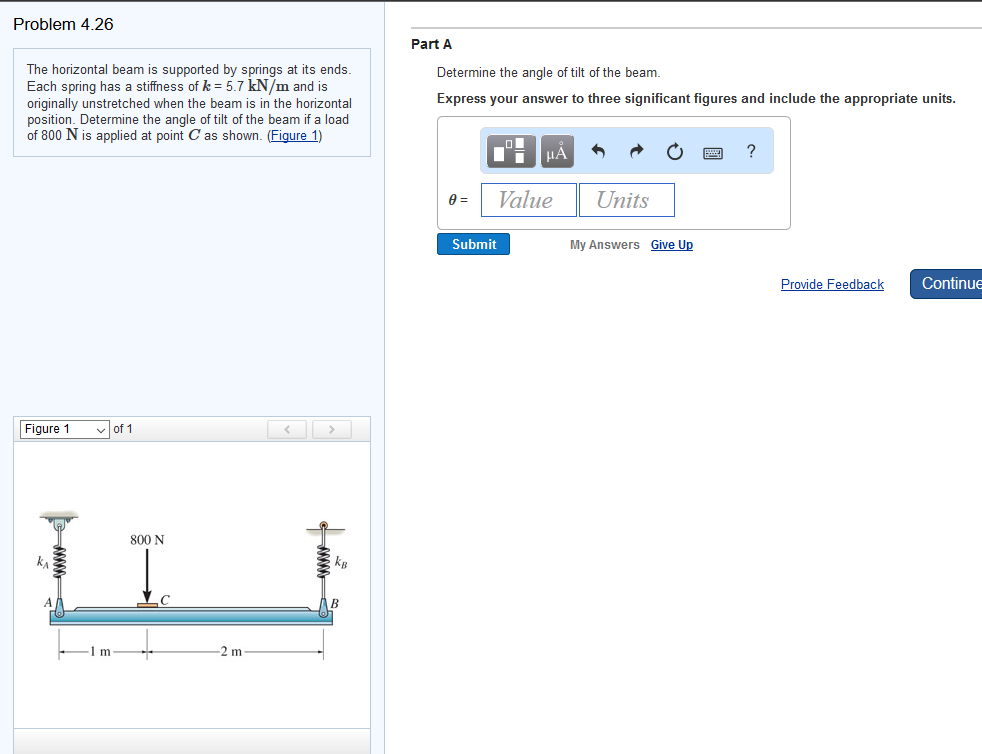Image resolution: width=982 pixels, height=754 pixels.
Task: Click the Provide Feedback link
Action: (832, 285)
